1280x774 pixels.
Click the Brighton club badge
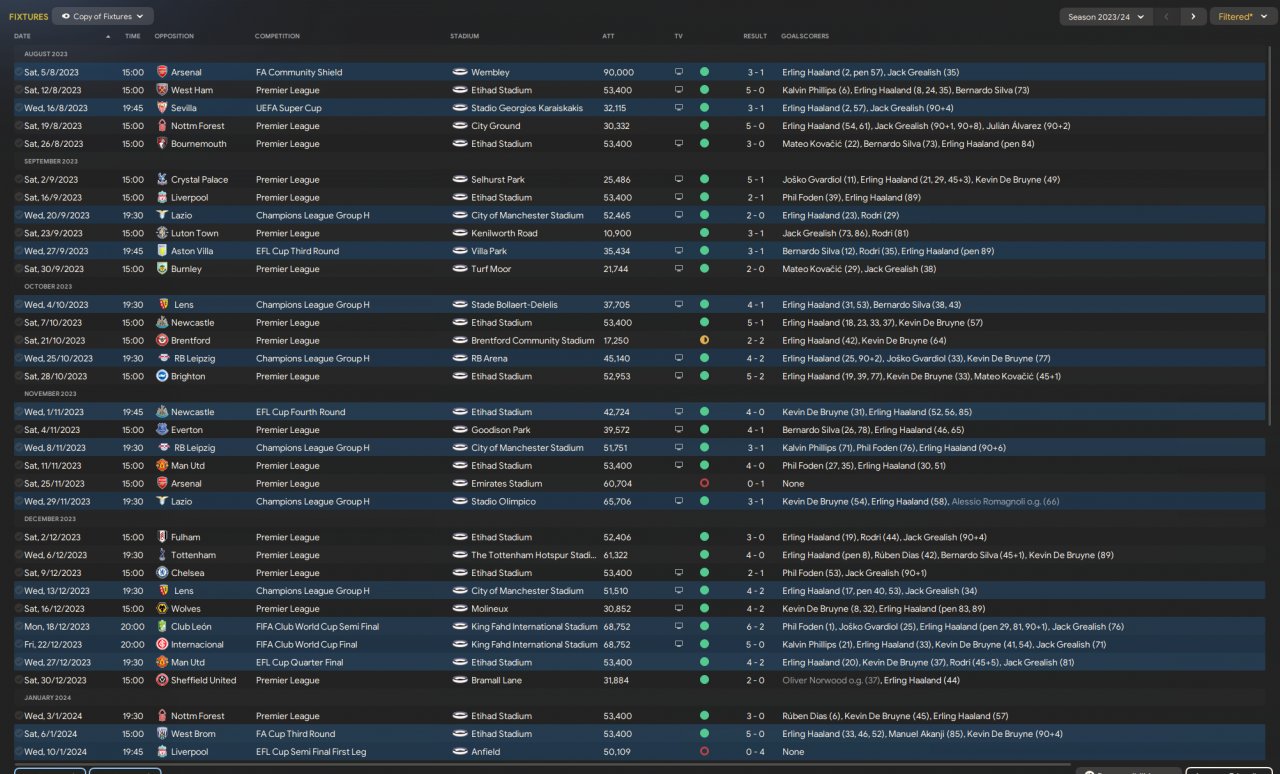point(162,377)
